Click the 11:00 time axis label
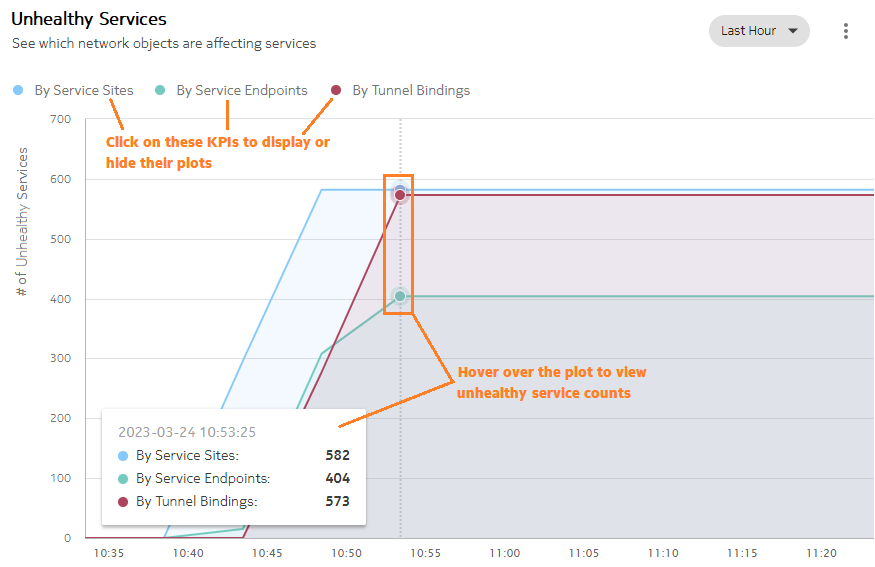The height and width of the screenshot is (567, 875). pos(504,553)
